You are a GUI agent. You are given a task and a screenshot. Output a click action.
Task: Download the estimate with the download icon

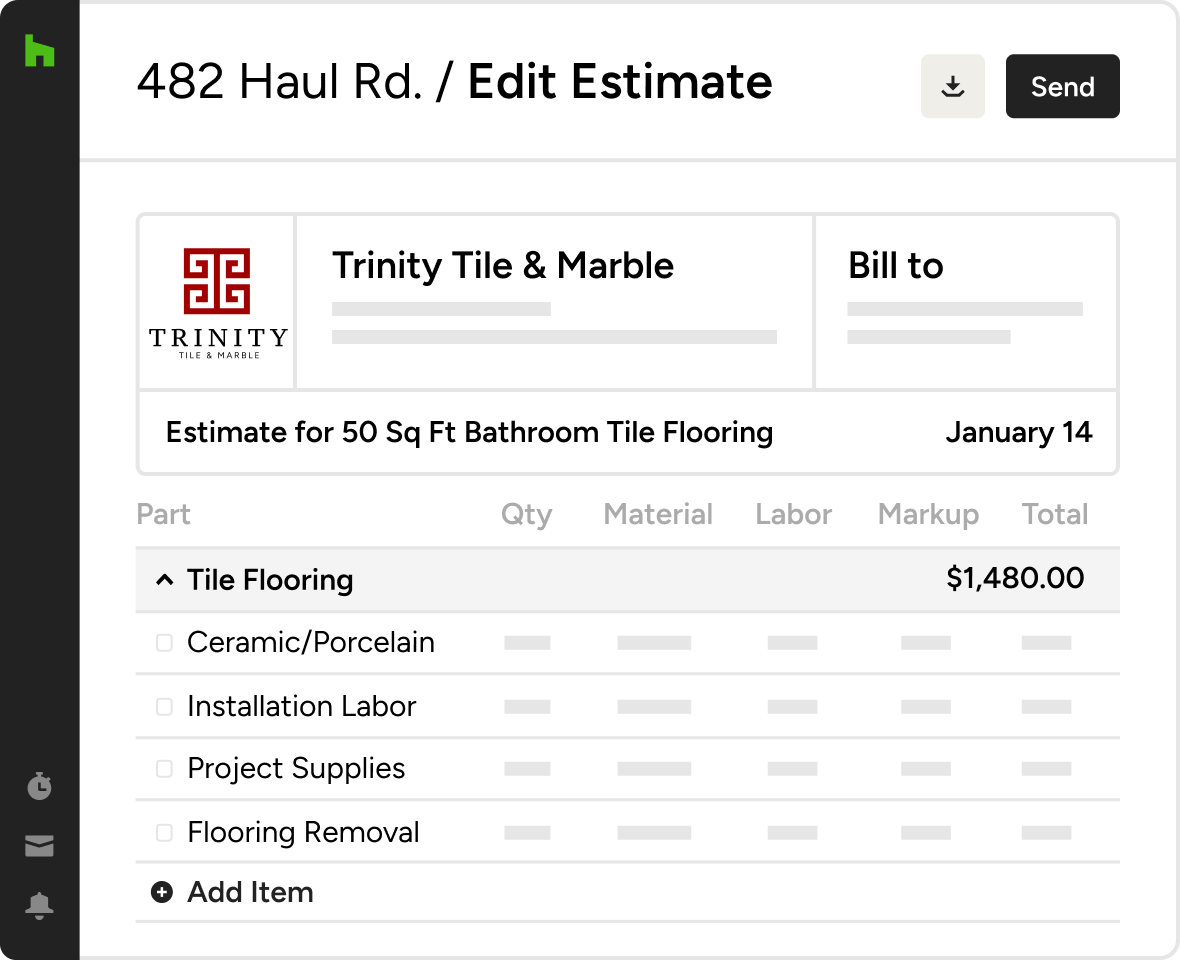click(953, 87)
